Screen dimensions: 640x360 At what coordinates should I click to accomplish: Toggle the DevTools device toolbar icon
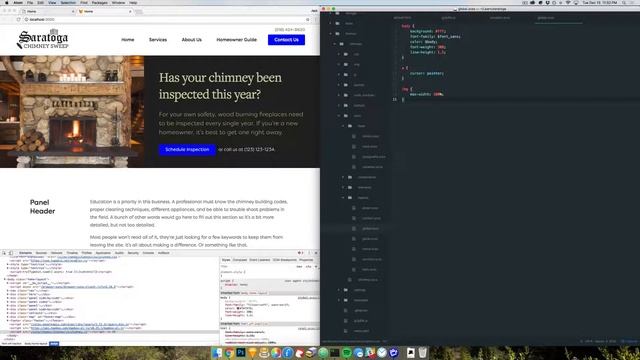[x=11, y=253]
